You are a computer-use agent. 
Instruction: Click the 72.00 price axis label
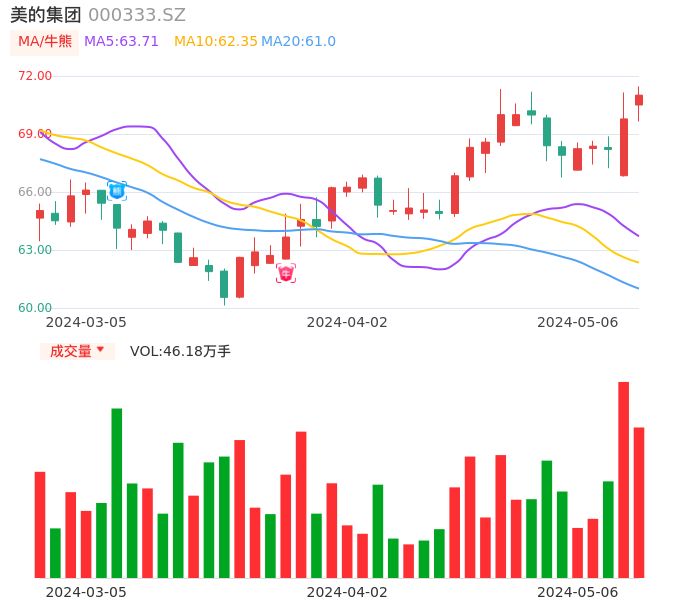pyautogui.click(x=35, y=76)
